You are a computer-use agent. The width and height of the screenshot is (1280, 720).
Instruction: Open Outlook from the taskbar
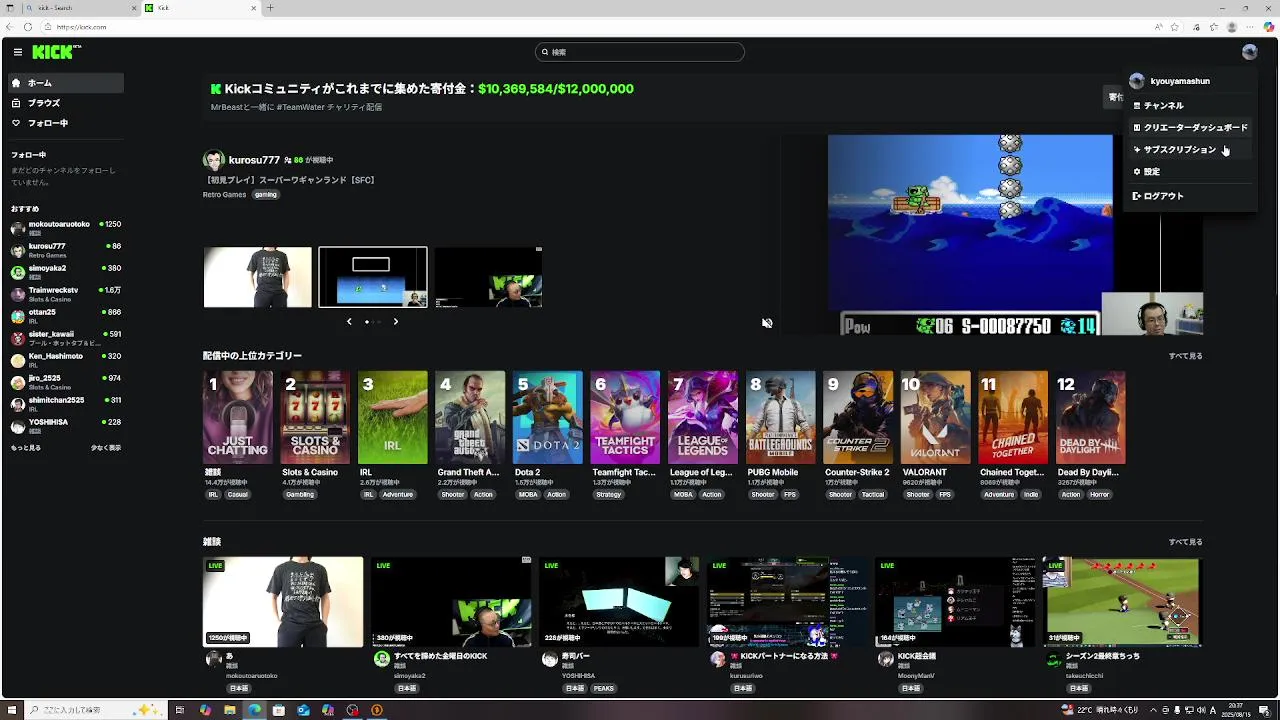[x=303, y=710]
